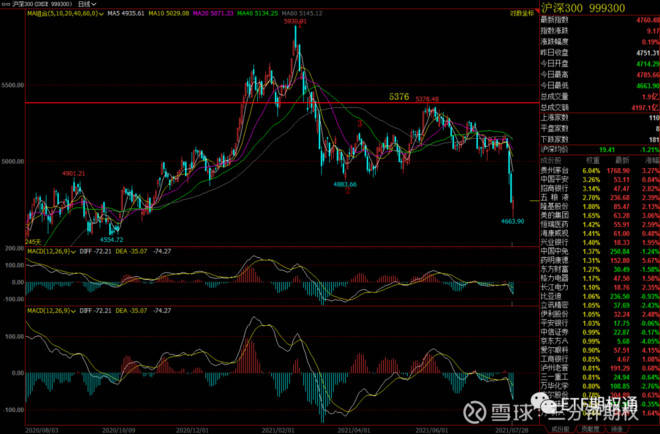Open the 日线 period dropdown

coord(88,5)
